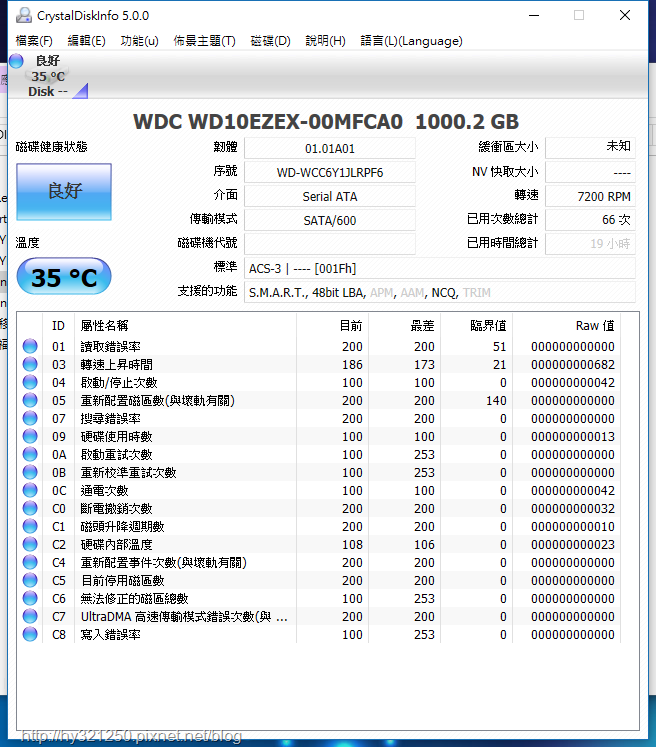Click the ID column header
This screenshot has height=747, width=656.
(58, 326)
